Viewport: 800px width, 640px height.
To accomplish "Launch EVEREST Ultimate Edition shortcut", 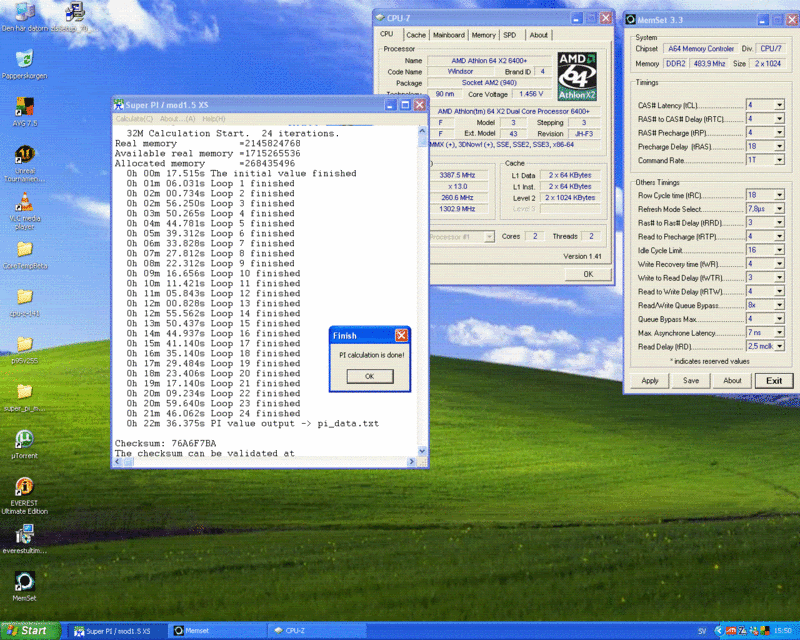I will coord(24,496).
